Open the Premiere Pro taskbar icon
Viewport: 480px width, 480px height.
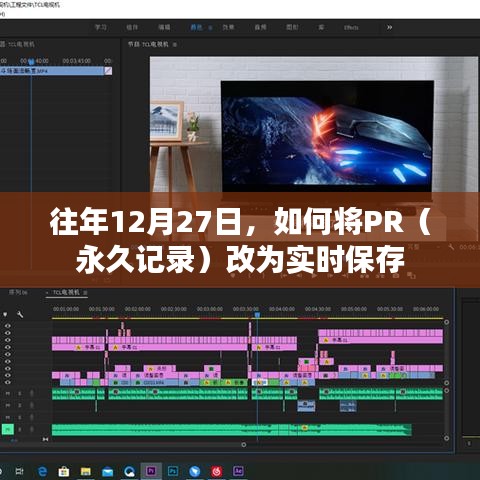coord(151,471)
